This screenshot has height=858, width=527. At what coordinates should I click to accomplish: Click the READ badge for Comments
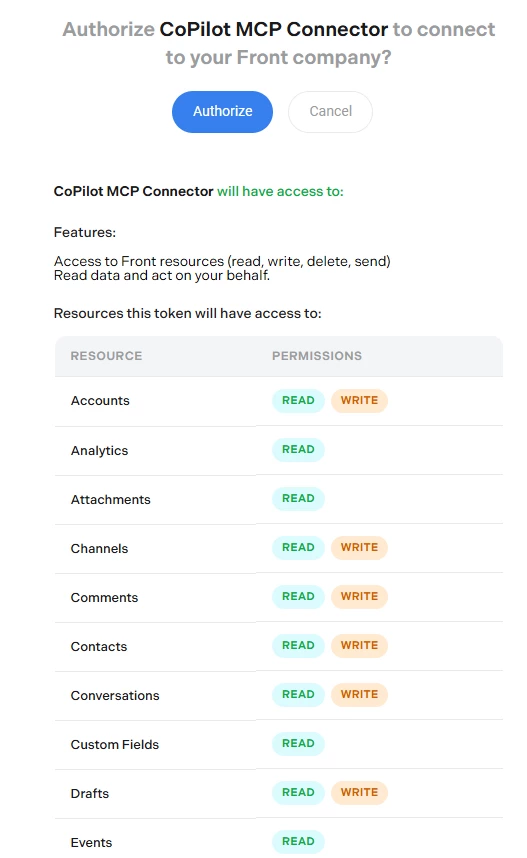[x=298, y=596]
